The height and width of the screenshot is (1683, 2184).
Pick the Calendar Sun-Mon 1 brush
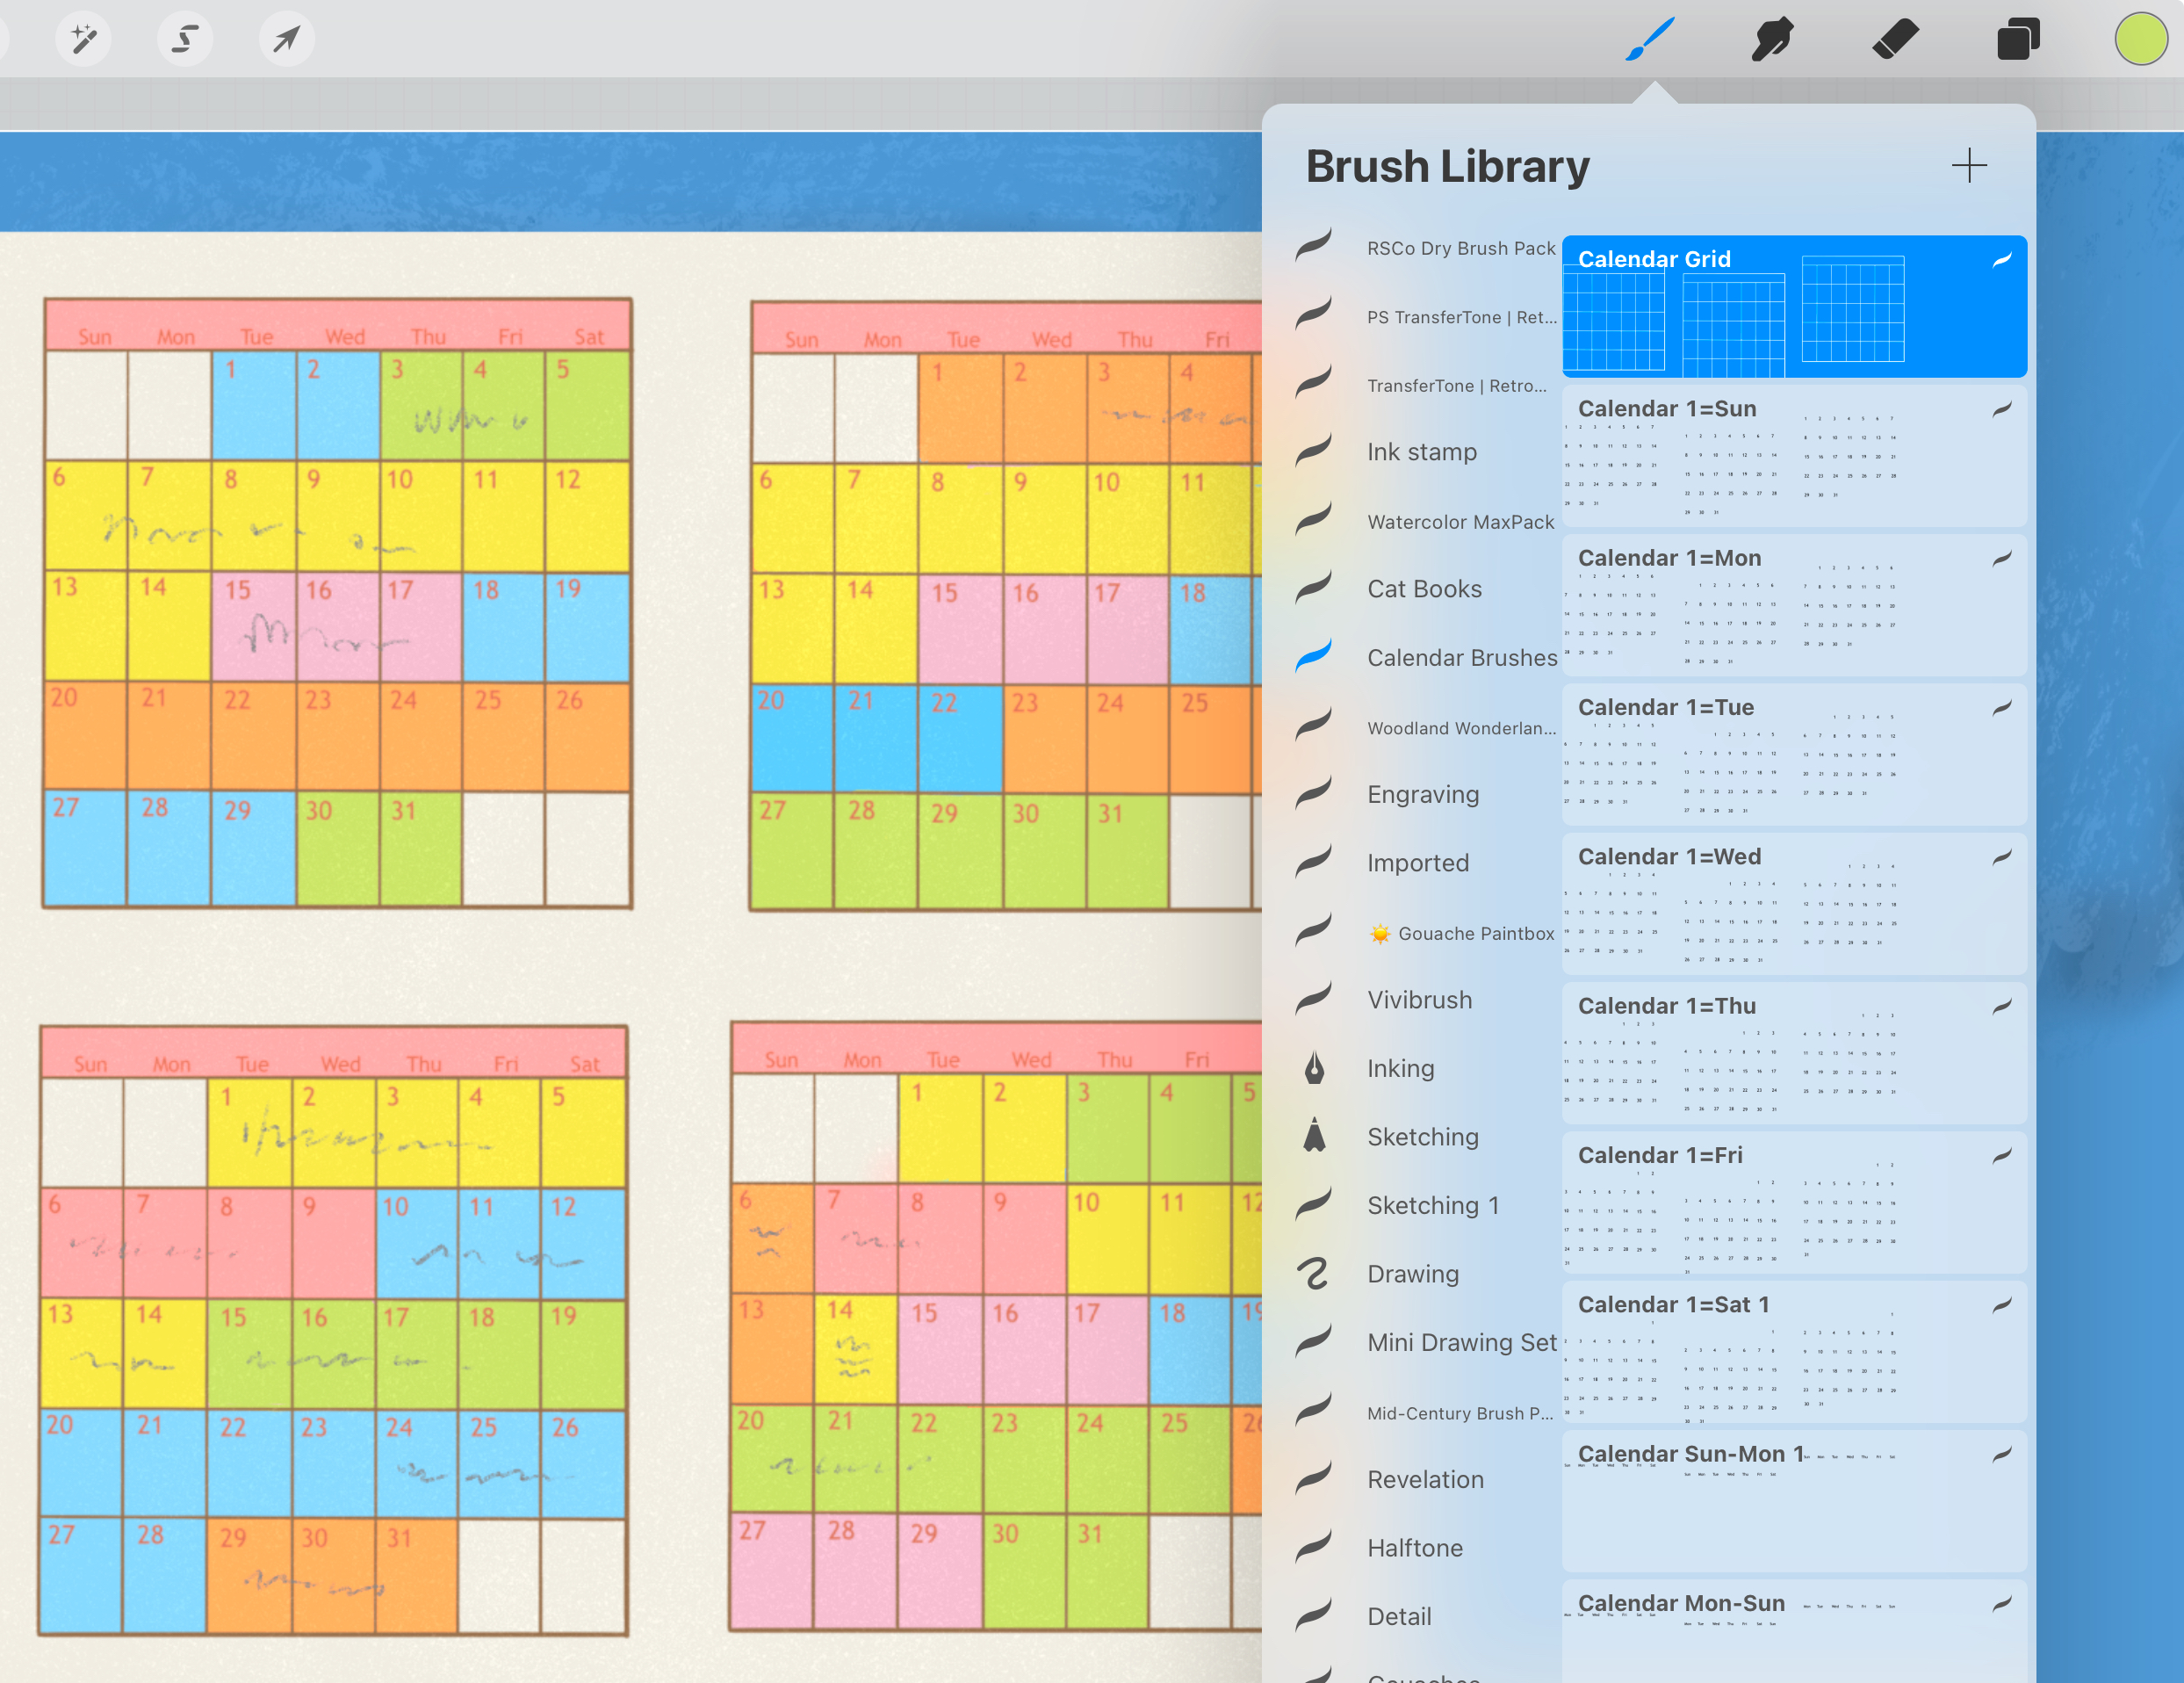[x=1794, y=1501]
